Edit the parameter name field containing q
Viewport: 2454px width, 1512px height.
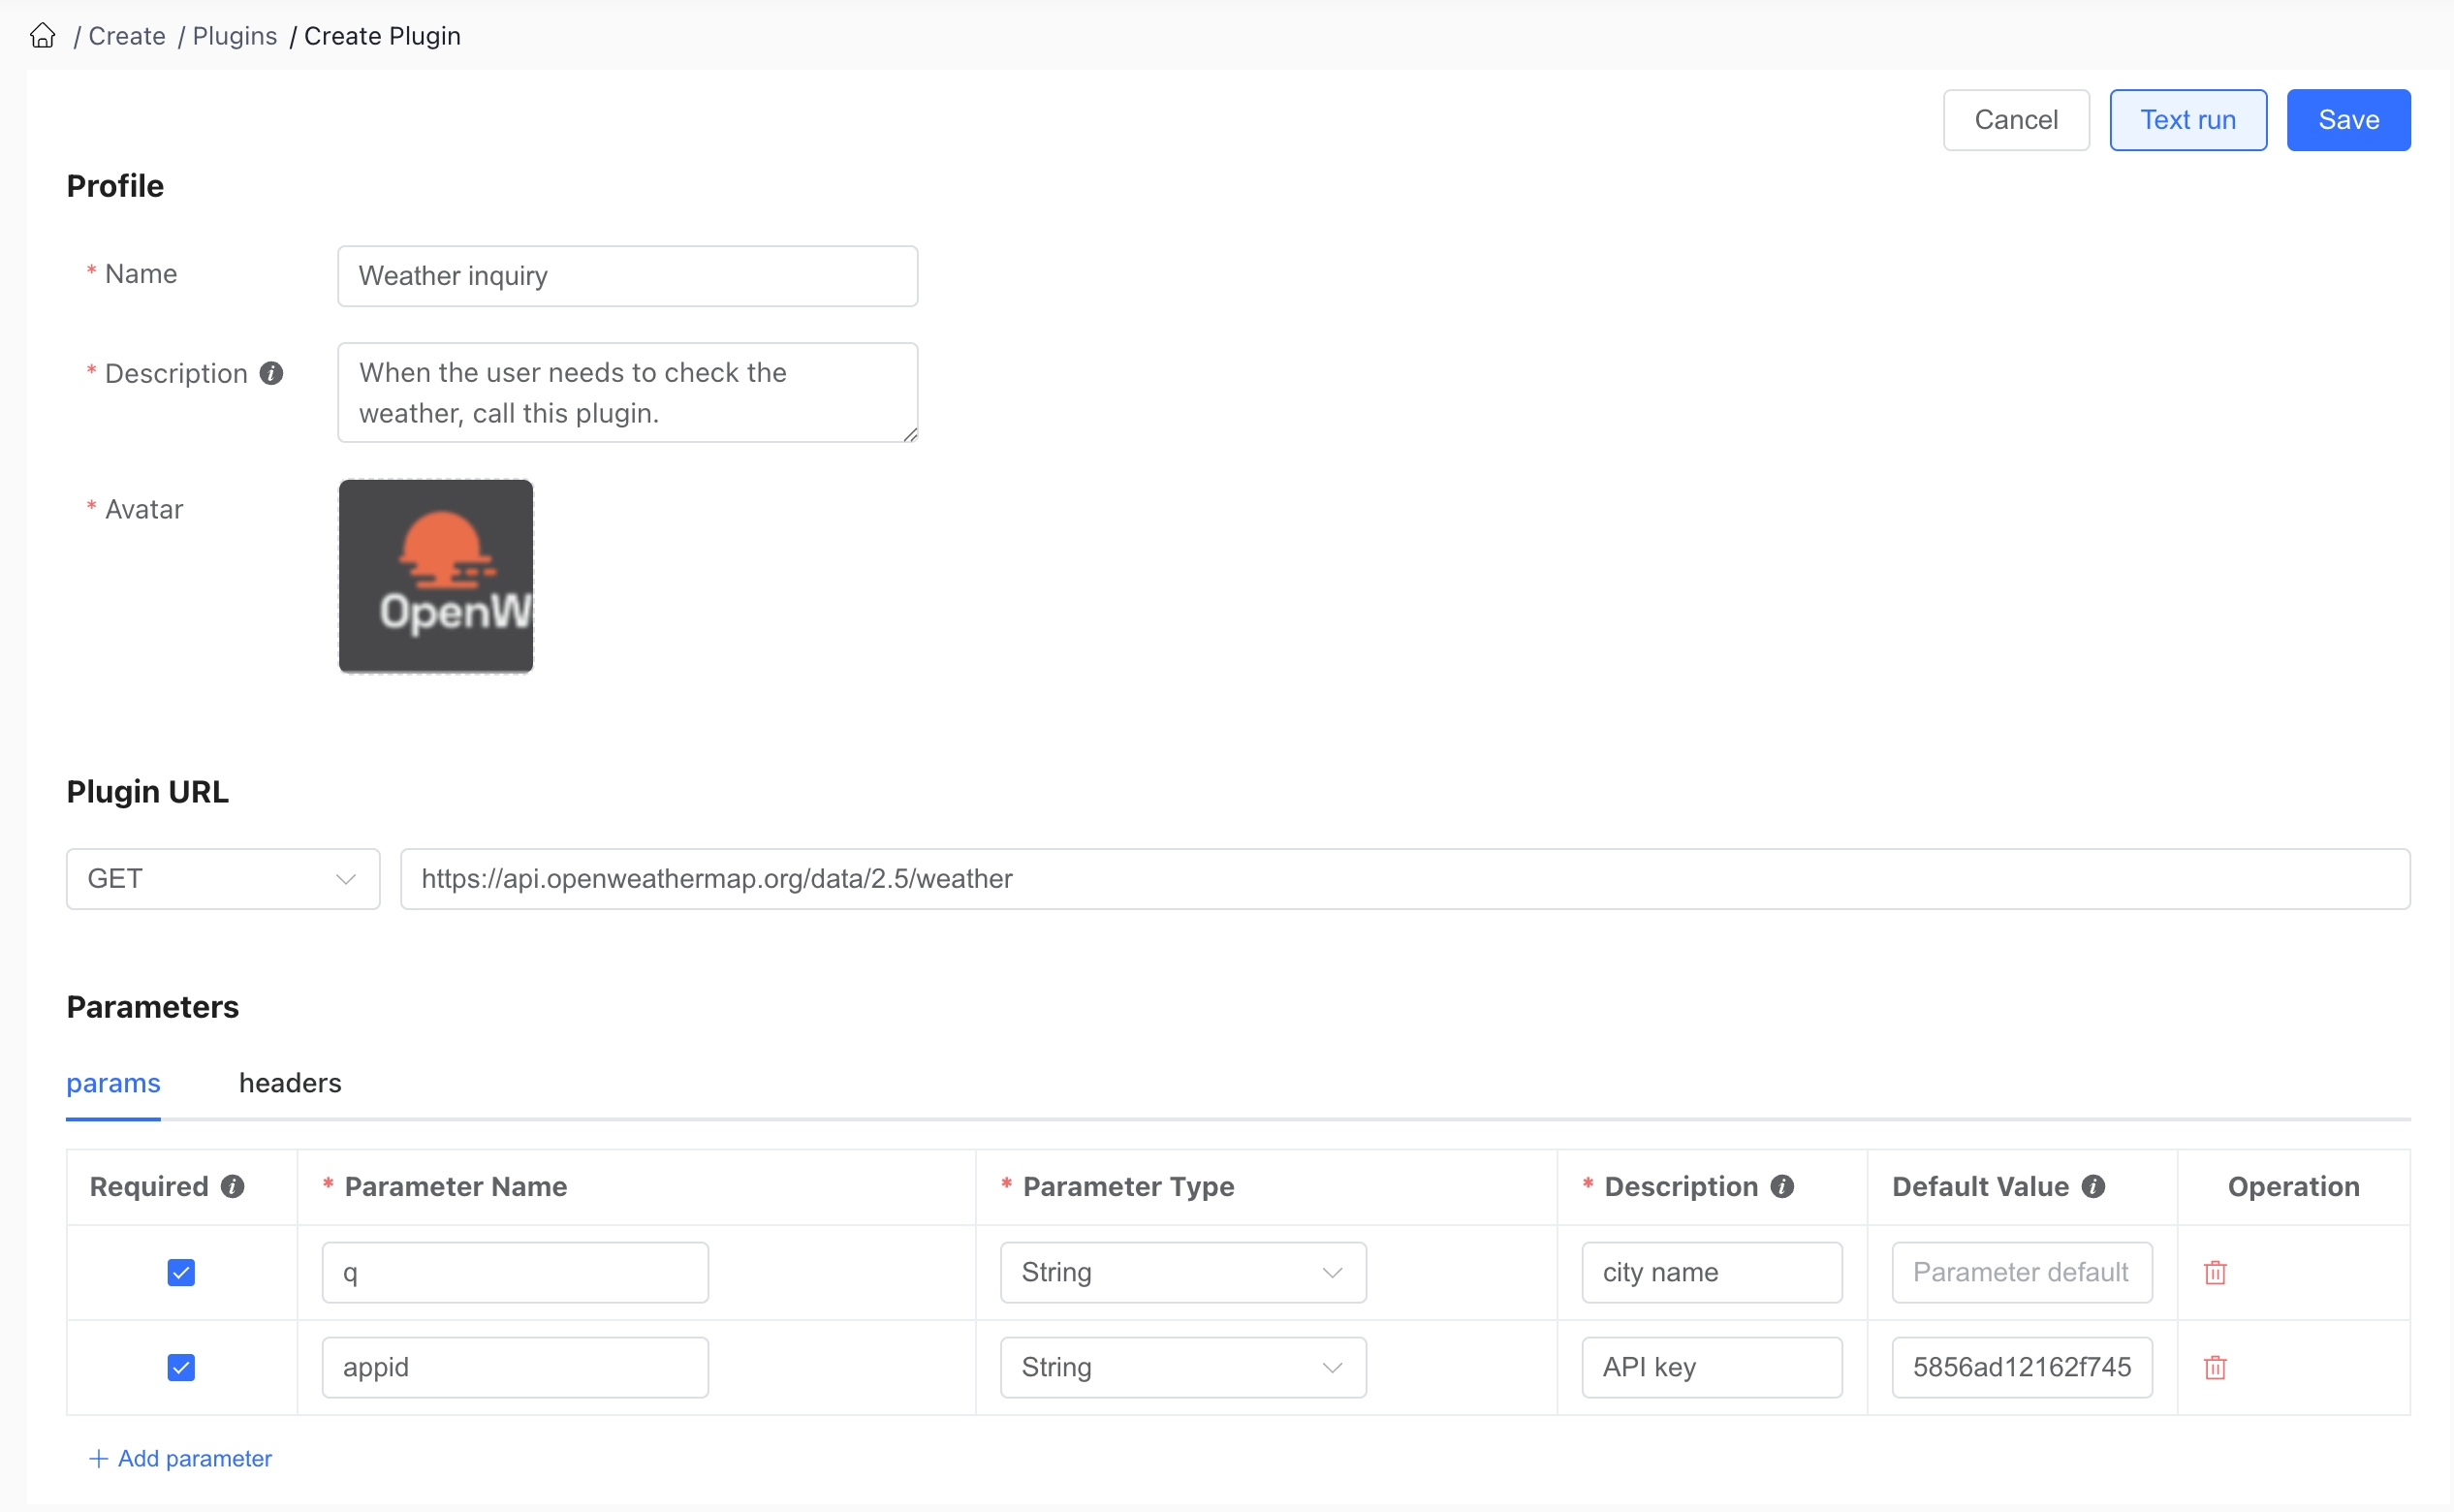[515, 1272]
